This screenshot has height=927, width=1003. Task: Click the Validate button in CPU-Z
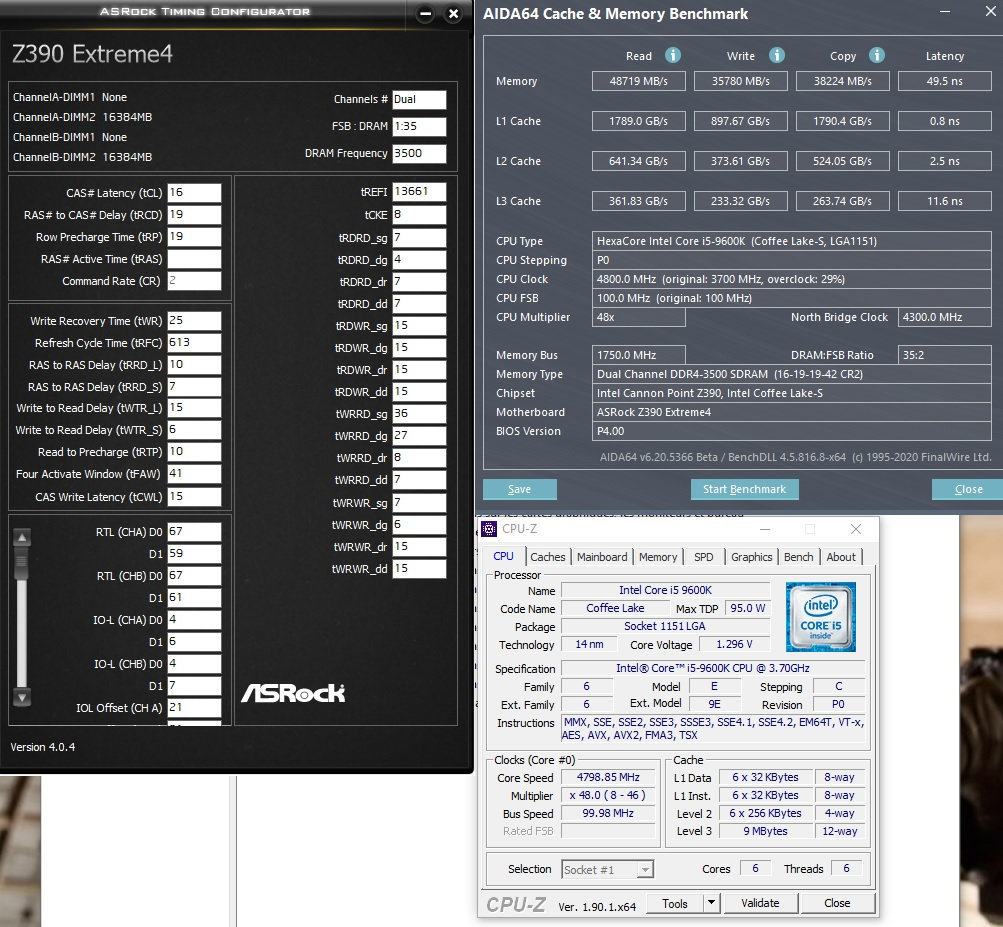point(760,903)
